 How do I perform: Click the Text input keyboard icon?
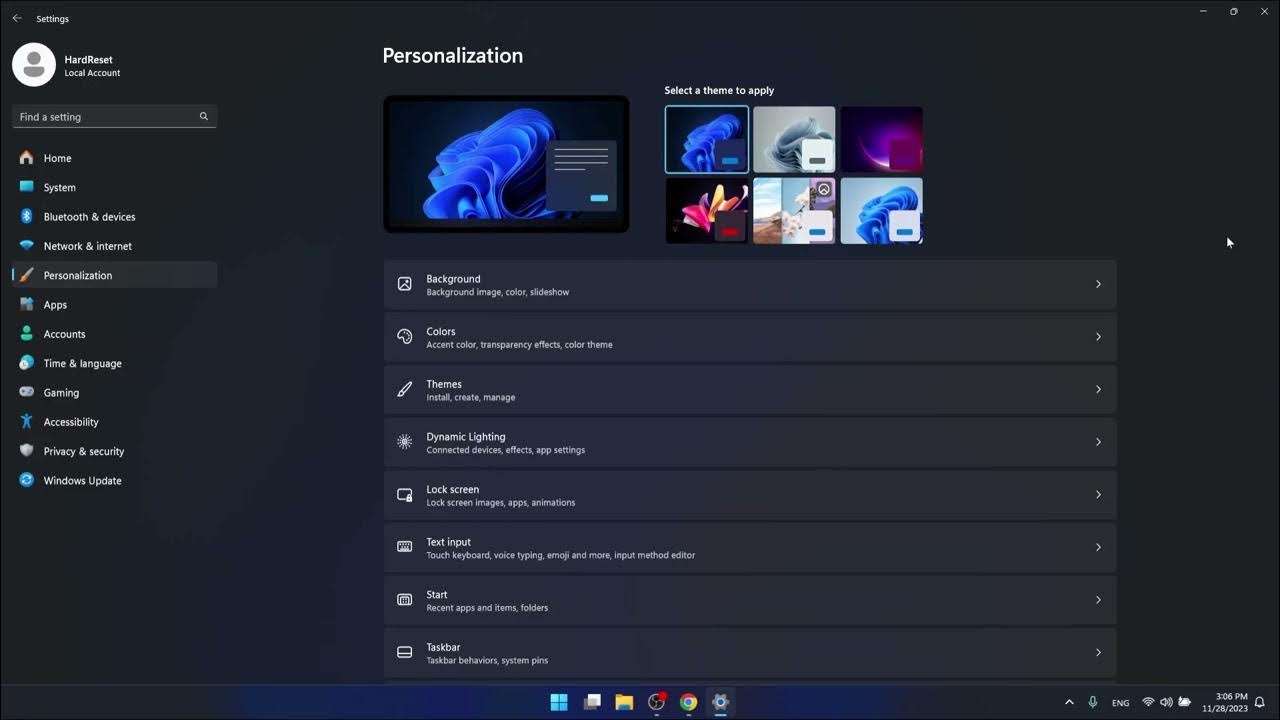click(404, 547)
